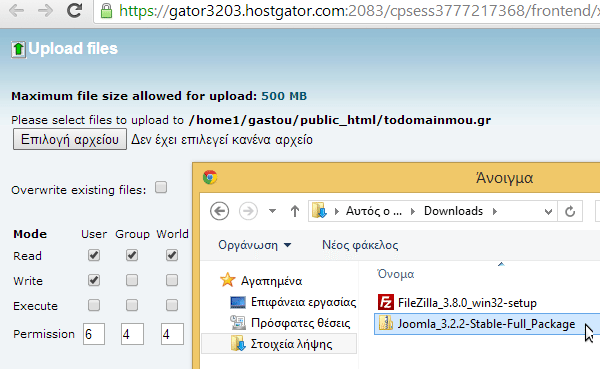Toggle World Read permission checkbox
600x369 pixels.
coord(172,255)
